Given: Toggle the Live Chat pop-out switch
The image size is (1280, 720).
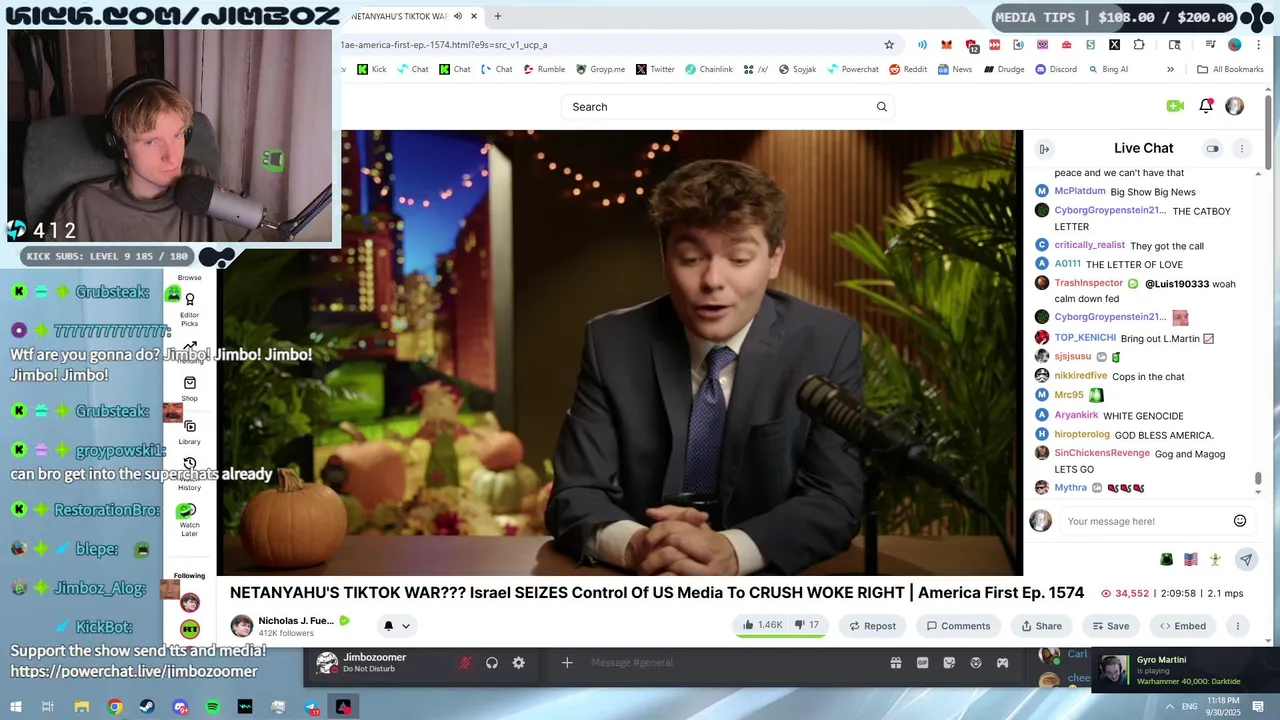Looking at the screenshot, I should tap(1212, 149).
